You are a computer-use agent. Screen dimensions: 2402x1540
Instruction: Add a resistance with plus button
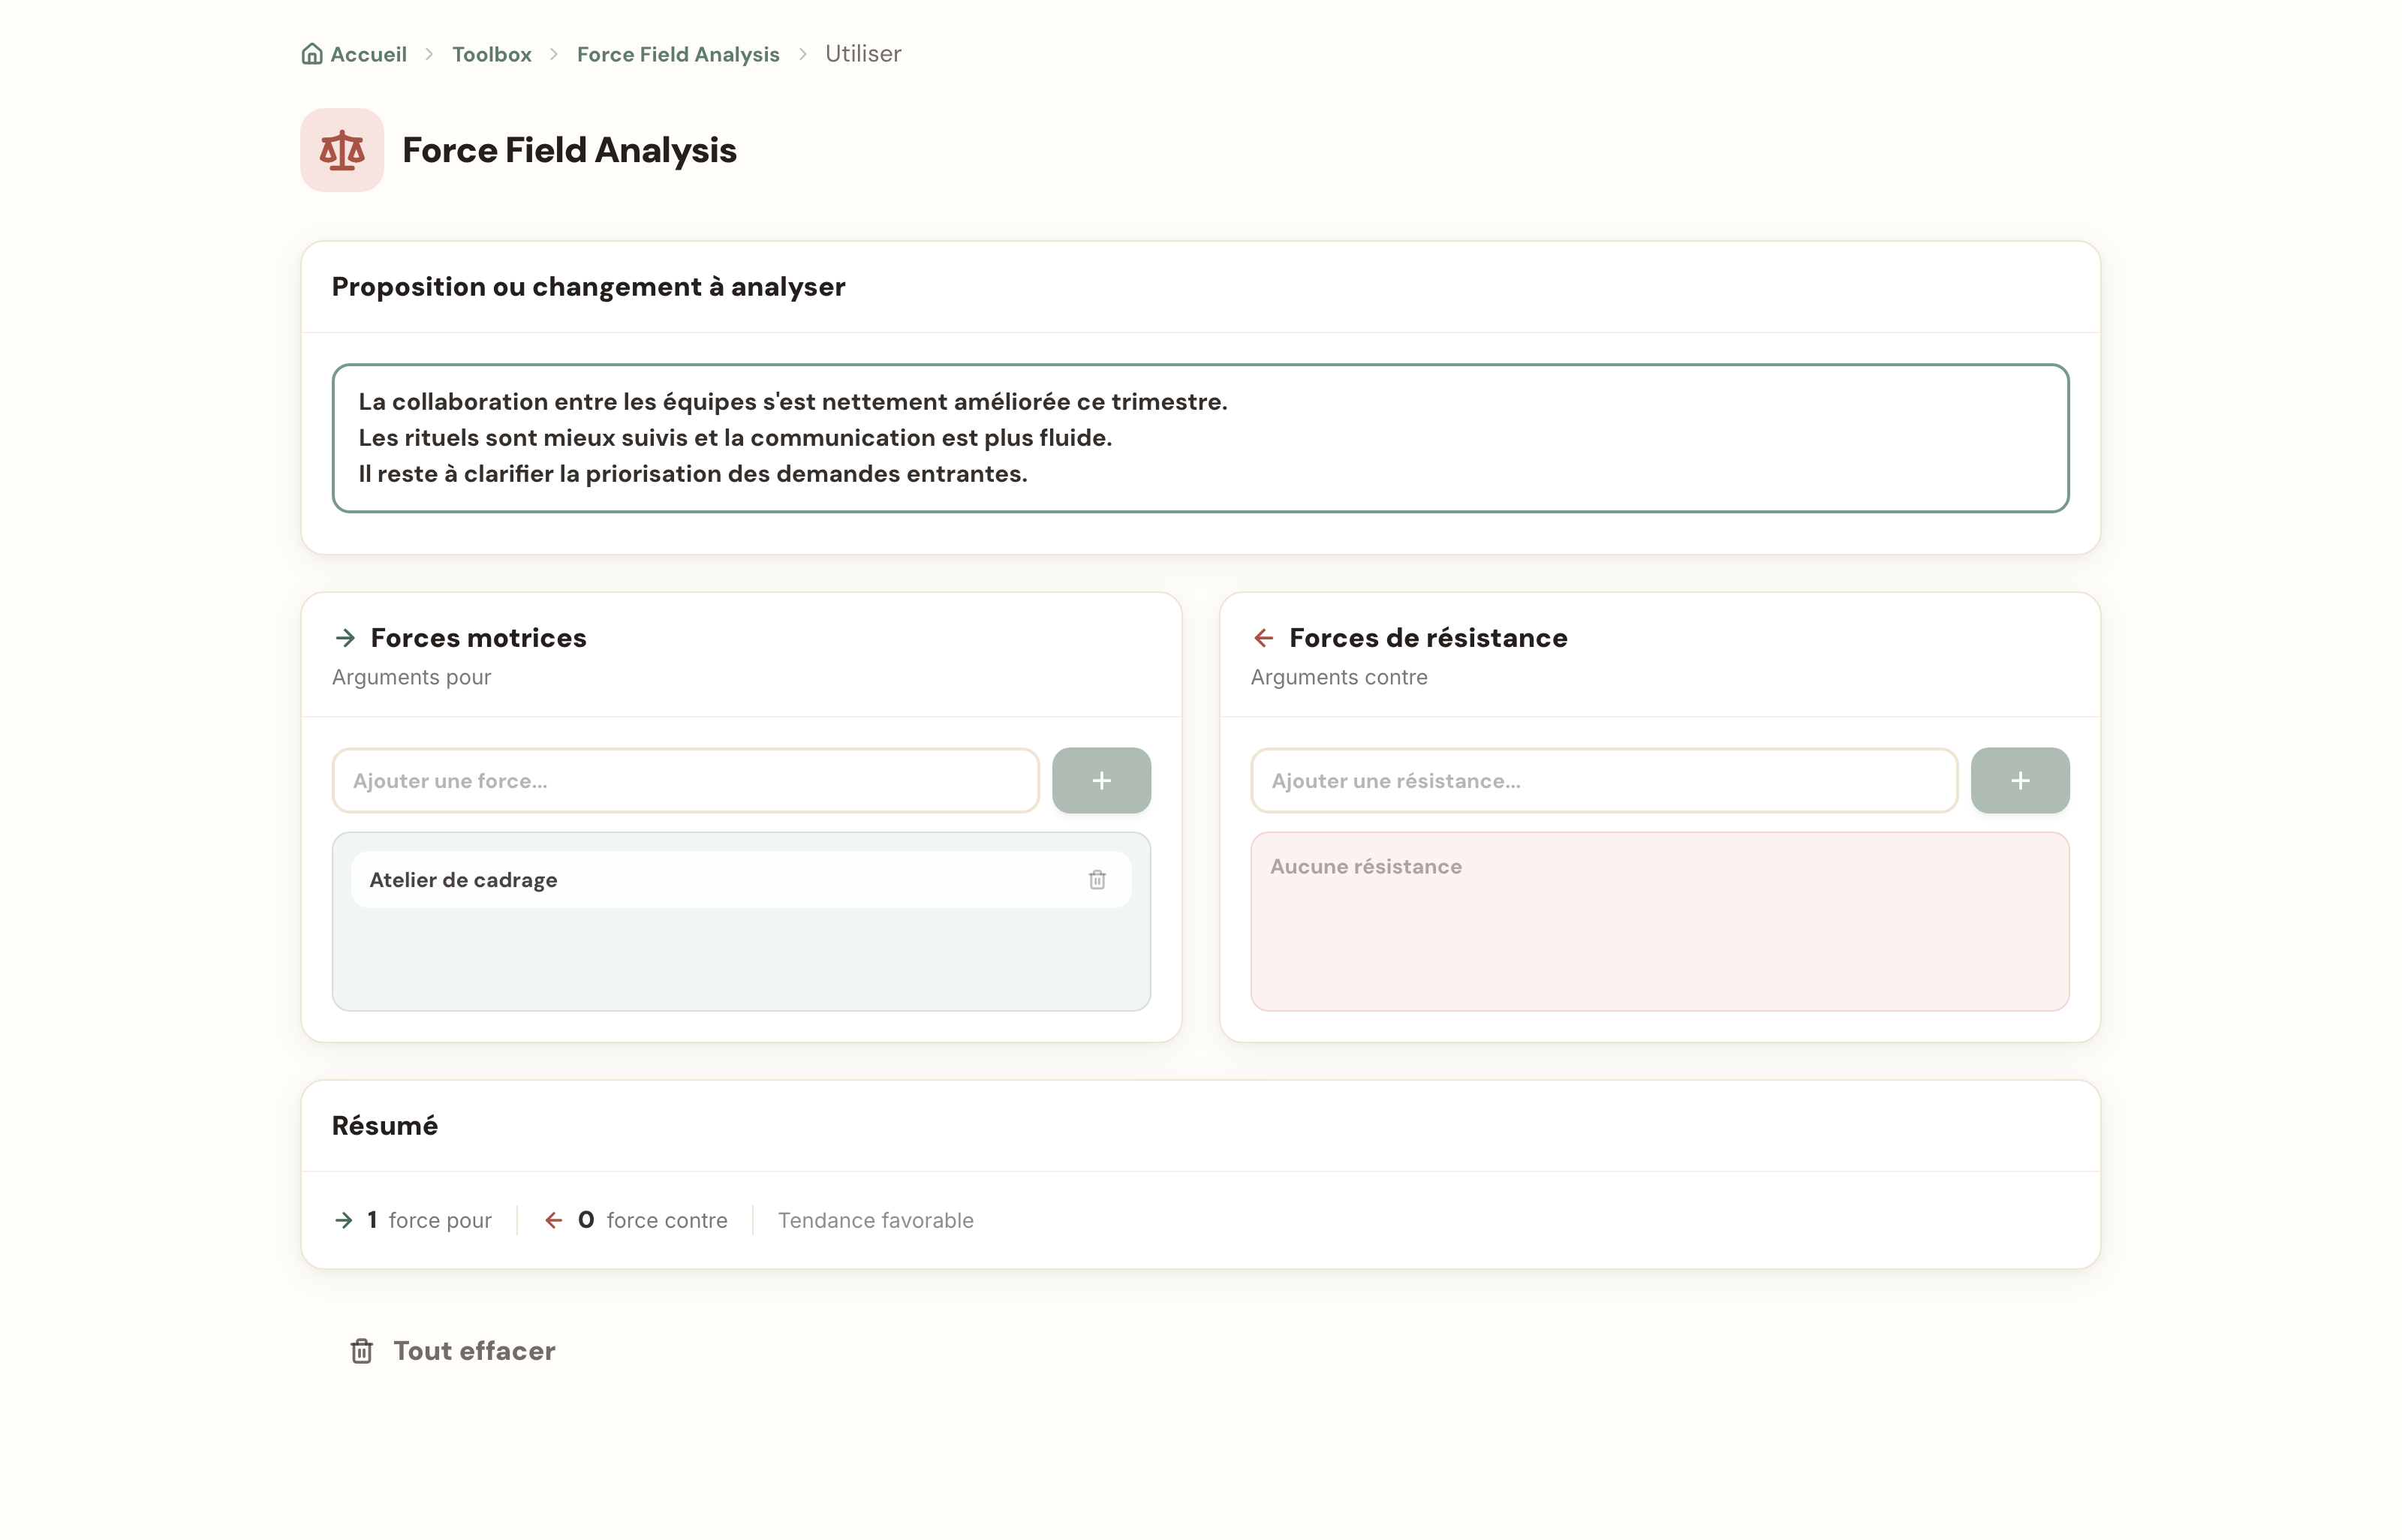tap(2020, 781)
